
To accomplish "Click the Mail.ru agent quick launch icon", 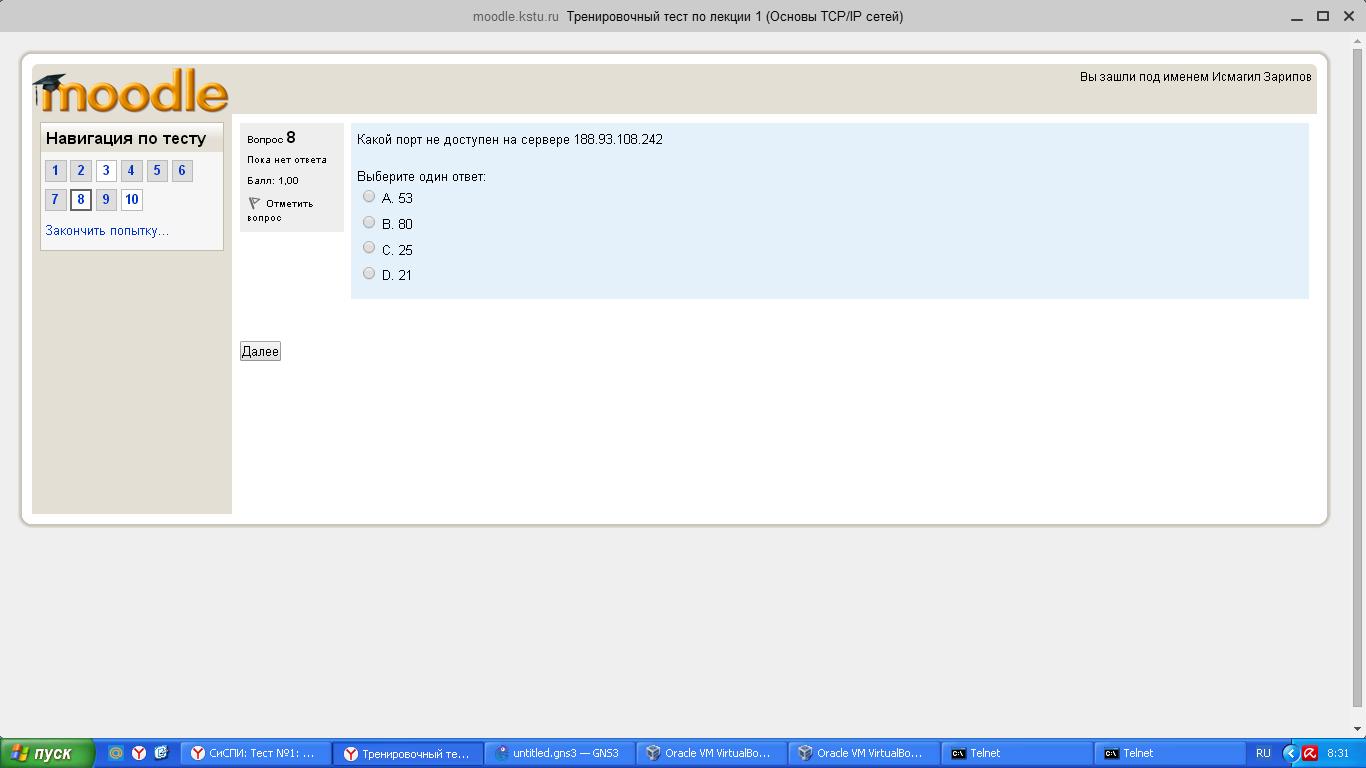I will pyautogui.click(x=117, y=753).
